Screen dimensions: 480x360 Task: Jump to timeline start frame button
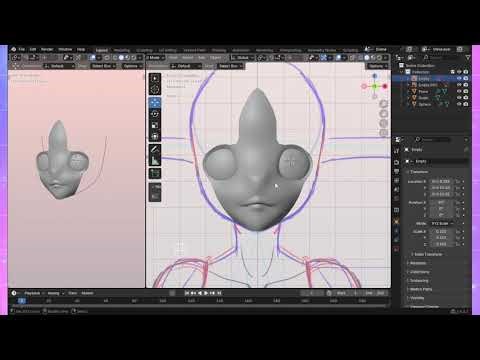[x=187, y=293]
